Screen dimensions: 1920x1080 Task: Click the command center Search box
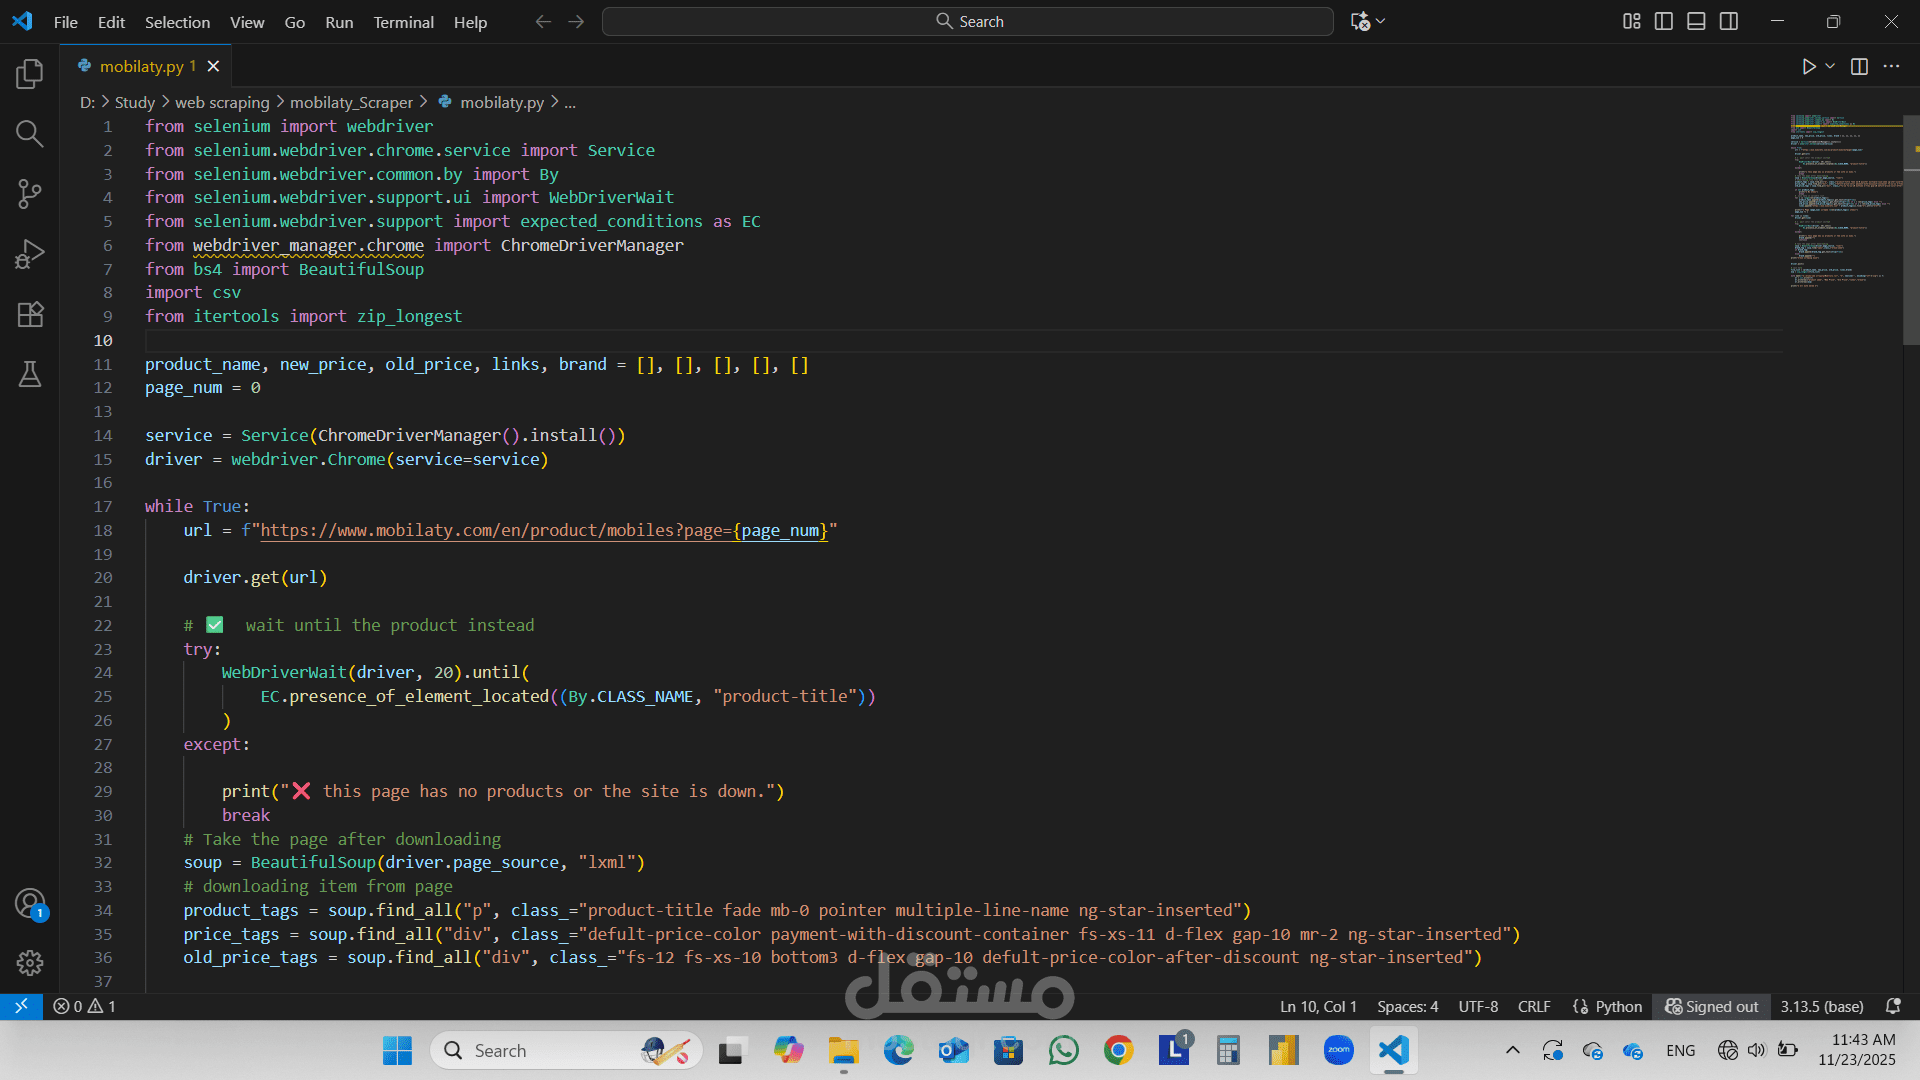968,21
